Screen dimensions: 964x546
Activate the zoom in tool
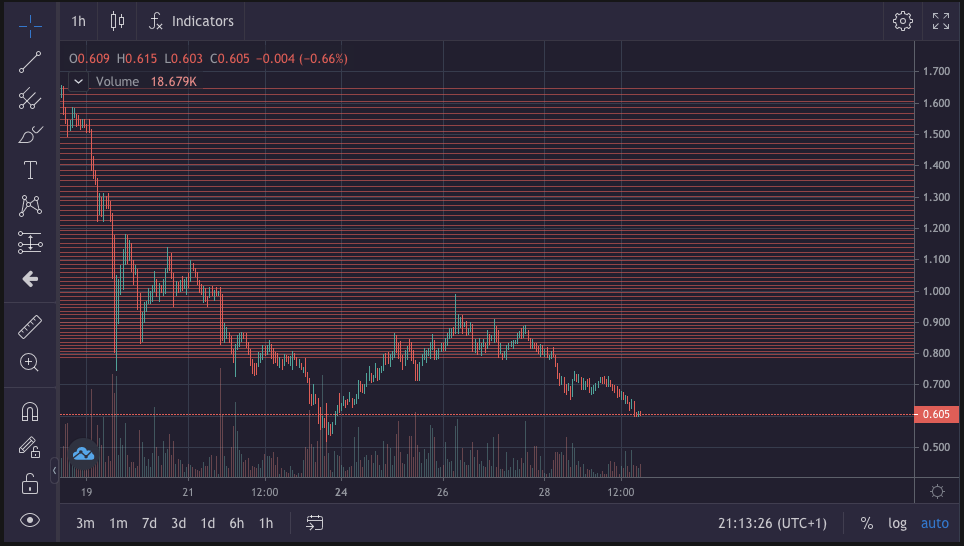(x=30, y=363)
